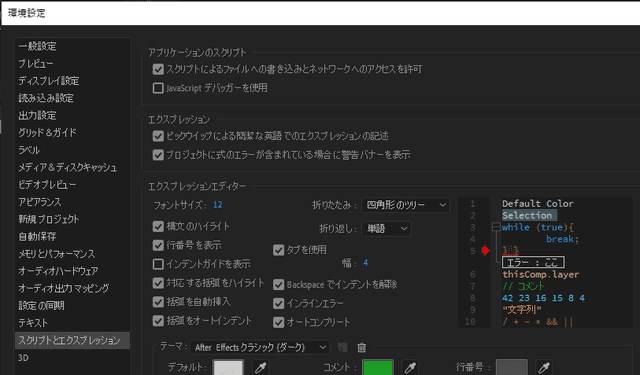The width and height of the screenshot is (640, 375).
Task: Toggle スクリプトによるファイルへの書き込み checkbox
Action: pos(158,69)
